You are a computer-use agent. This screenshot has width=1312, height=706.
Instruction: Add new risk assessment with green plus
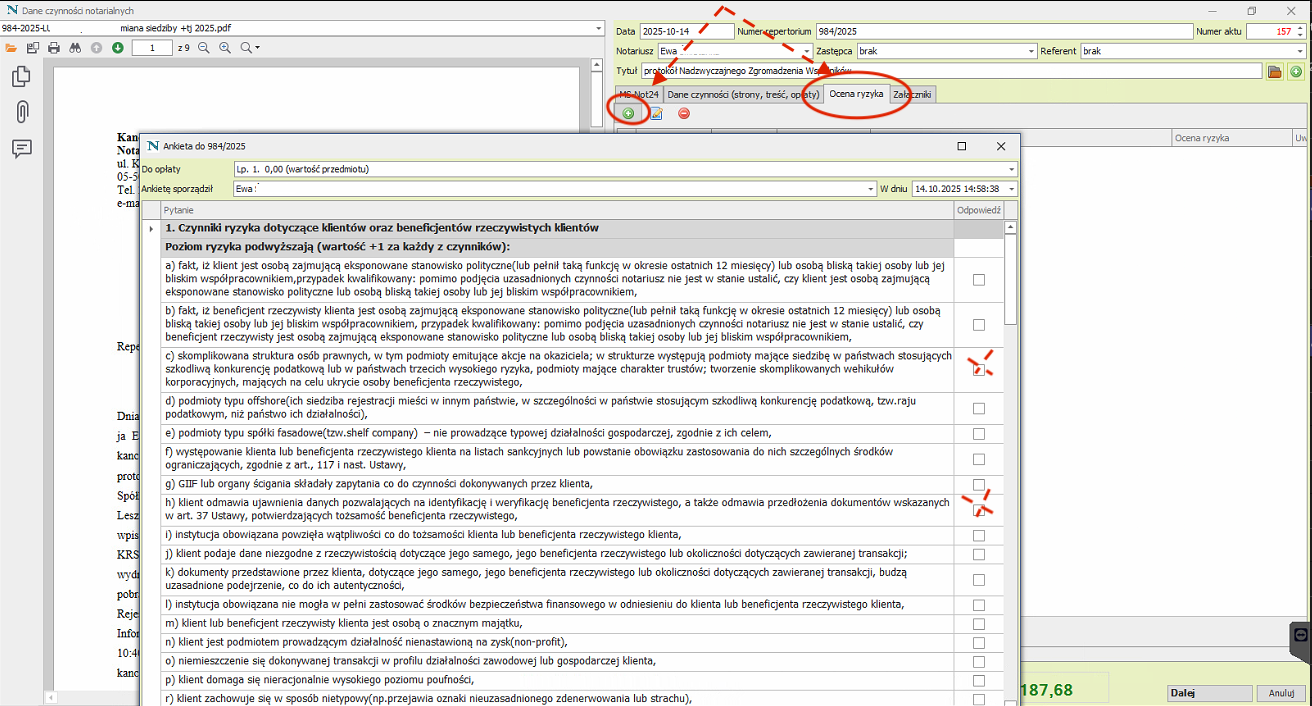click(628, 113)
